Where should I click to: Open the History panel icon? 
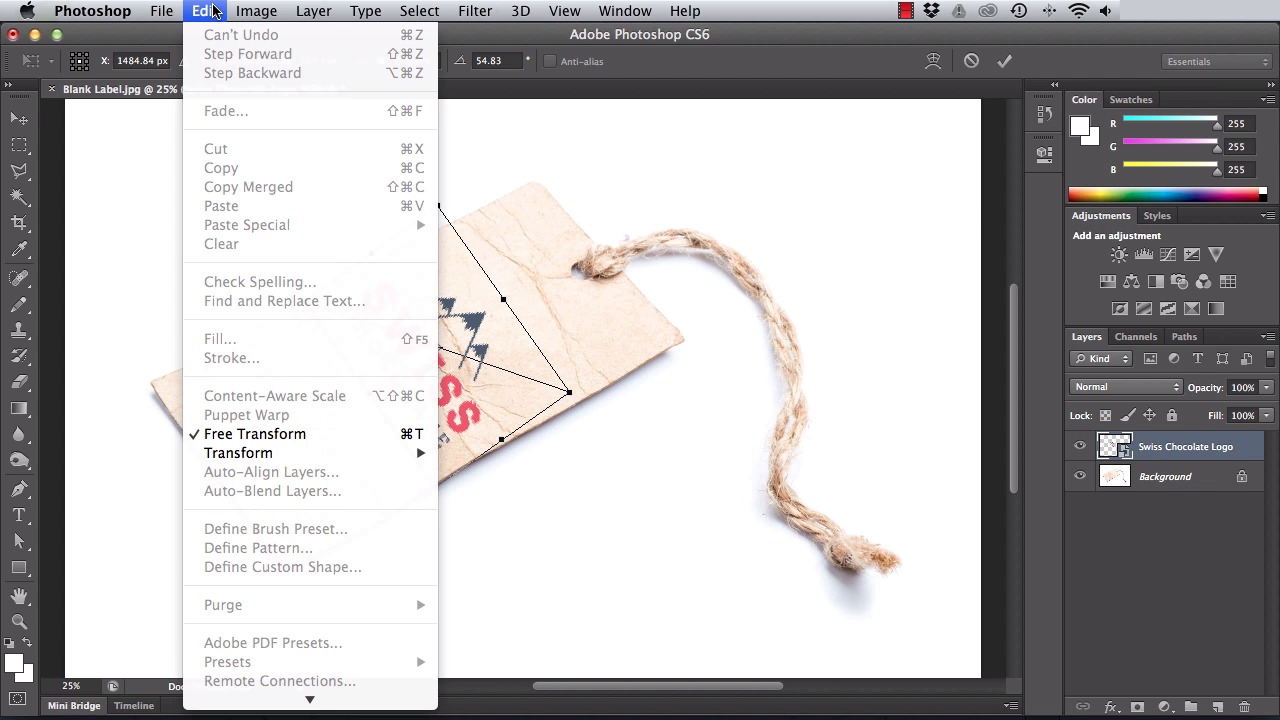click(1044, 115)
